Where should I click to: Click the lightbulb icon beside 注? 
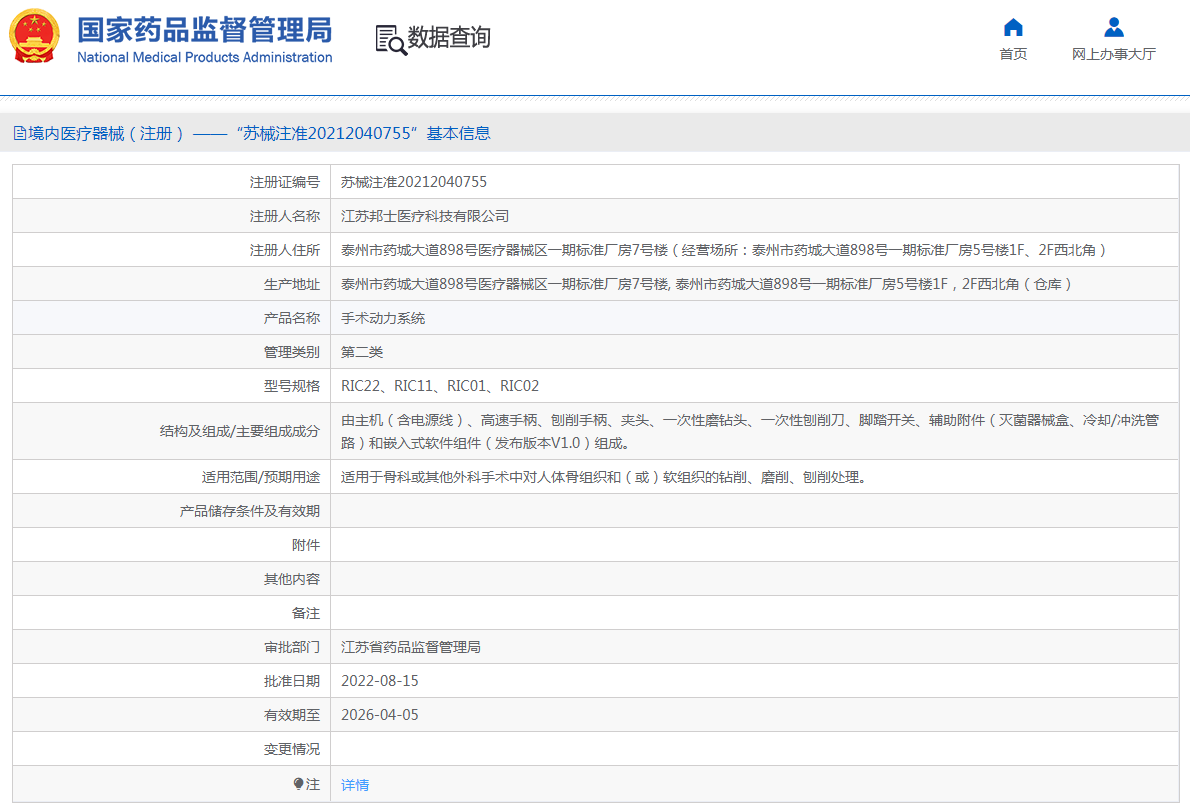[x=298, y=784]
